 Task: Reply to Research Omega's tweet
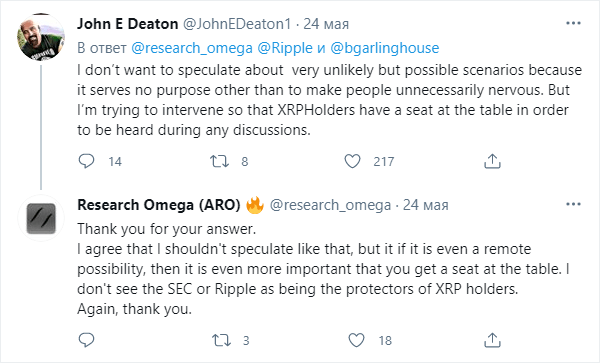[x=86, y=340]
